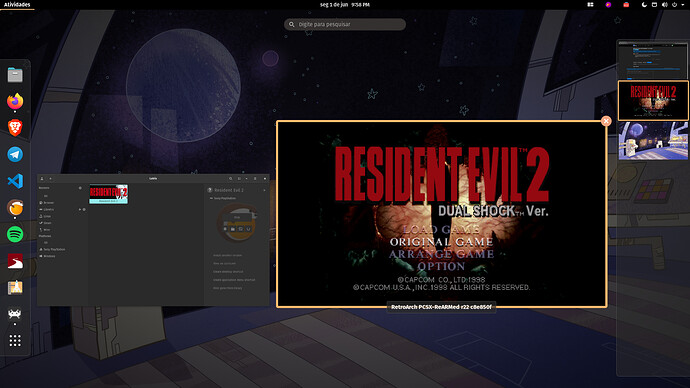Click Create desktop shortcut in Lutris
The width and height of the screenshot is (690, 388).
tap(228, 271)
